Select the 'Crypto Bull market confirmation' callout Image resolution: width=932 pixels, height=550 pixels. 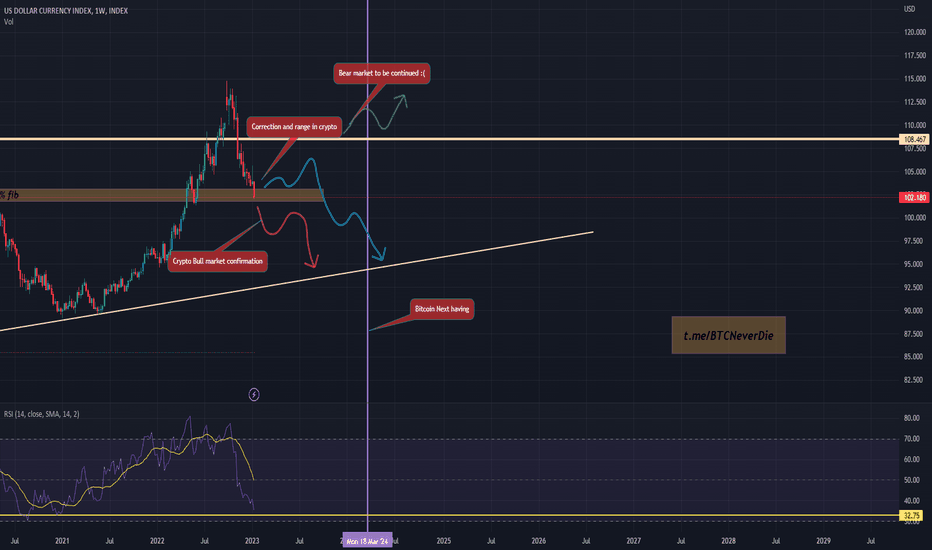(x=218, y=261)
